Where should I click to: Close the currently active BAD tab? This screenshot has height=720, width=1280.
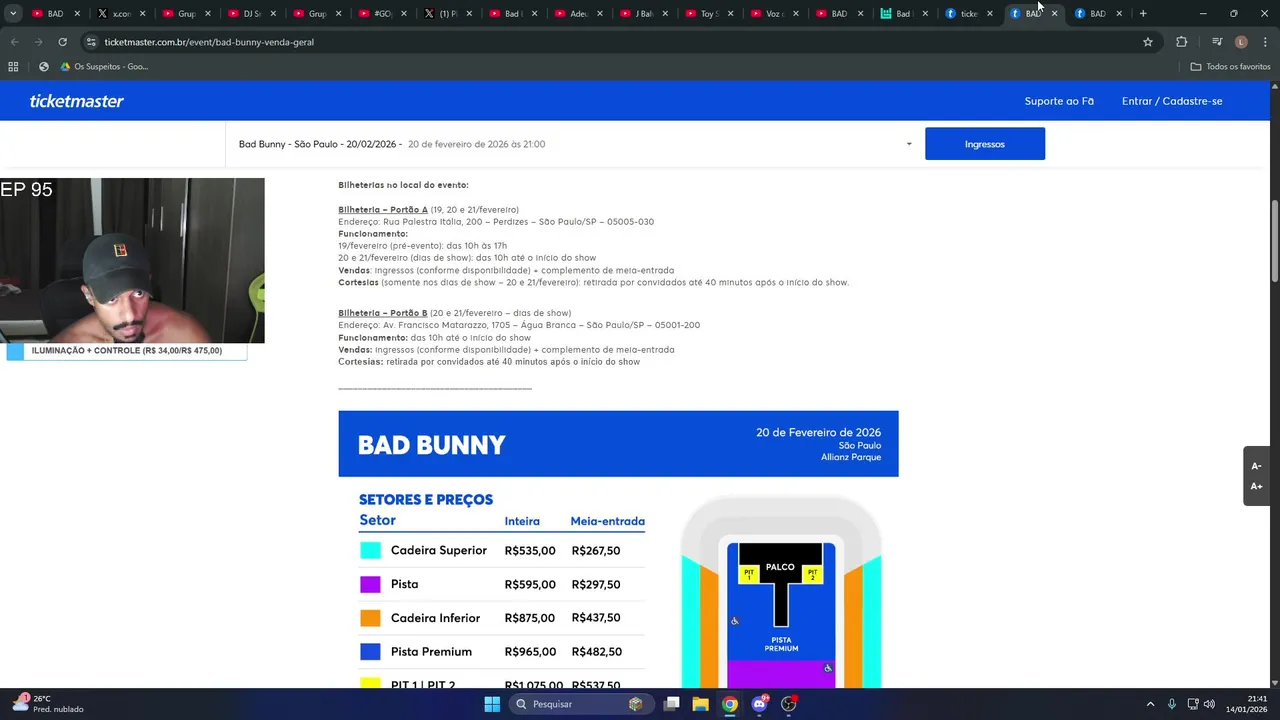coord(1054,14)
